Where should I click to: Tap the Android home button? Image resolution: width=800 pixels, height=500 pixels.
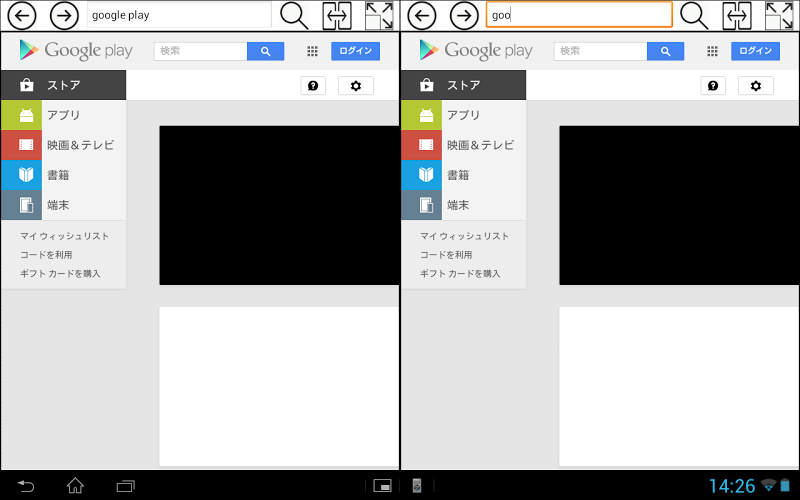76,486
